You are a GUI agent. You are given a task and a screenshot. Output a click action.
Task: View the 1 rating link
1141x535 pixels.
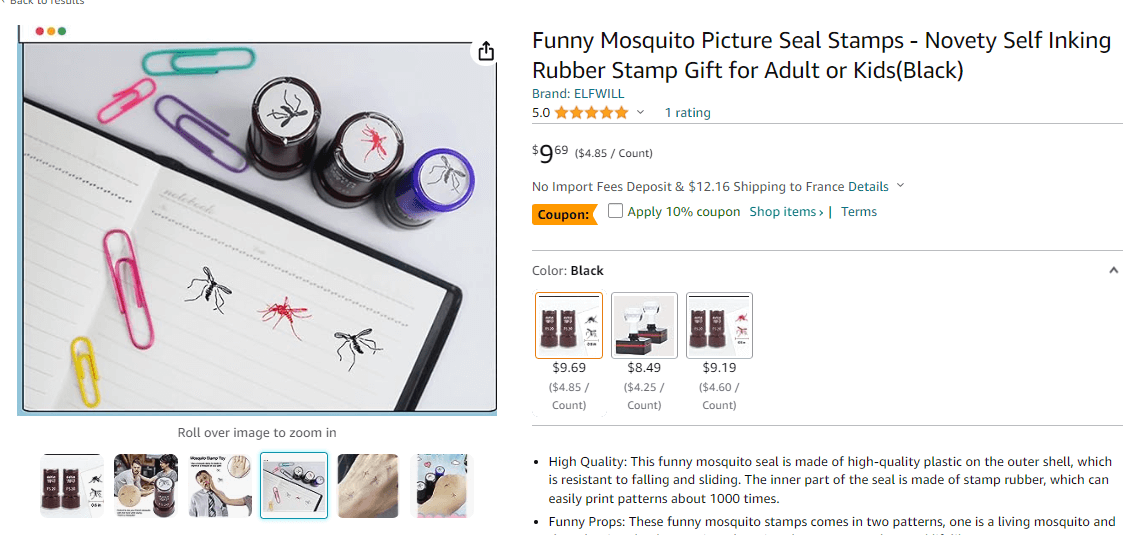(x=688, y=113)
